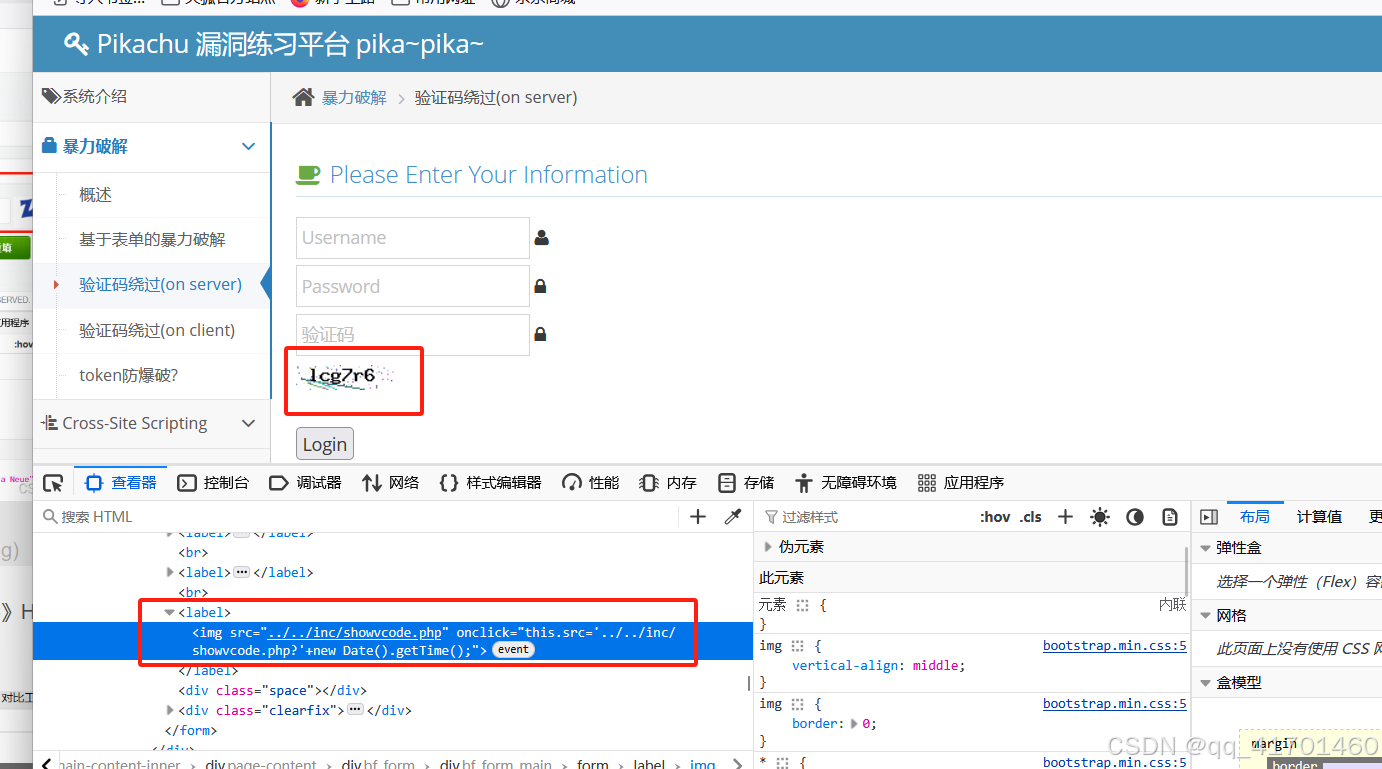Click the ellipsis badge in second label node
Image resolution: width=1382 pixels, height=769 pixels.
(241, 572)
